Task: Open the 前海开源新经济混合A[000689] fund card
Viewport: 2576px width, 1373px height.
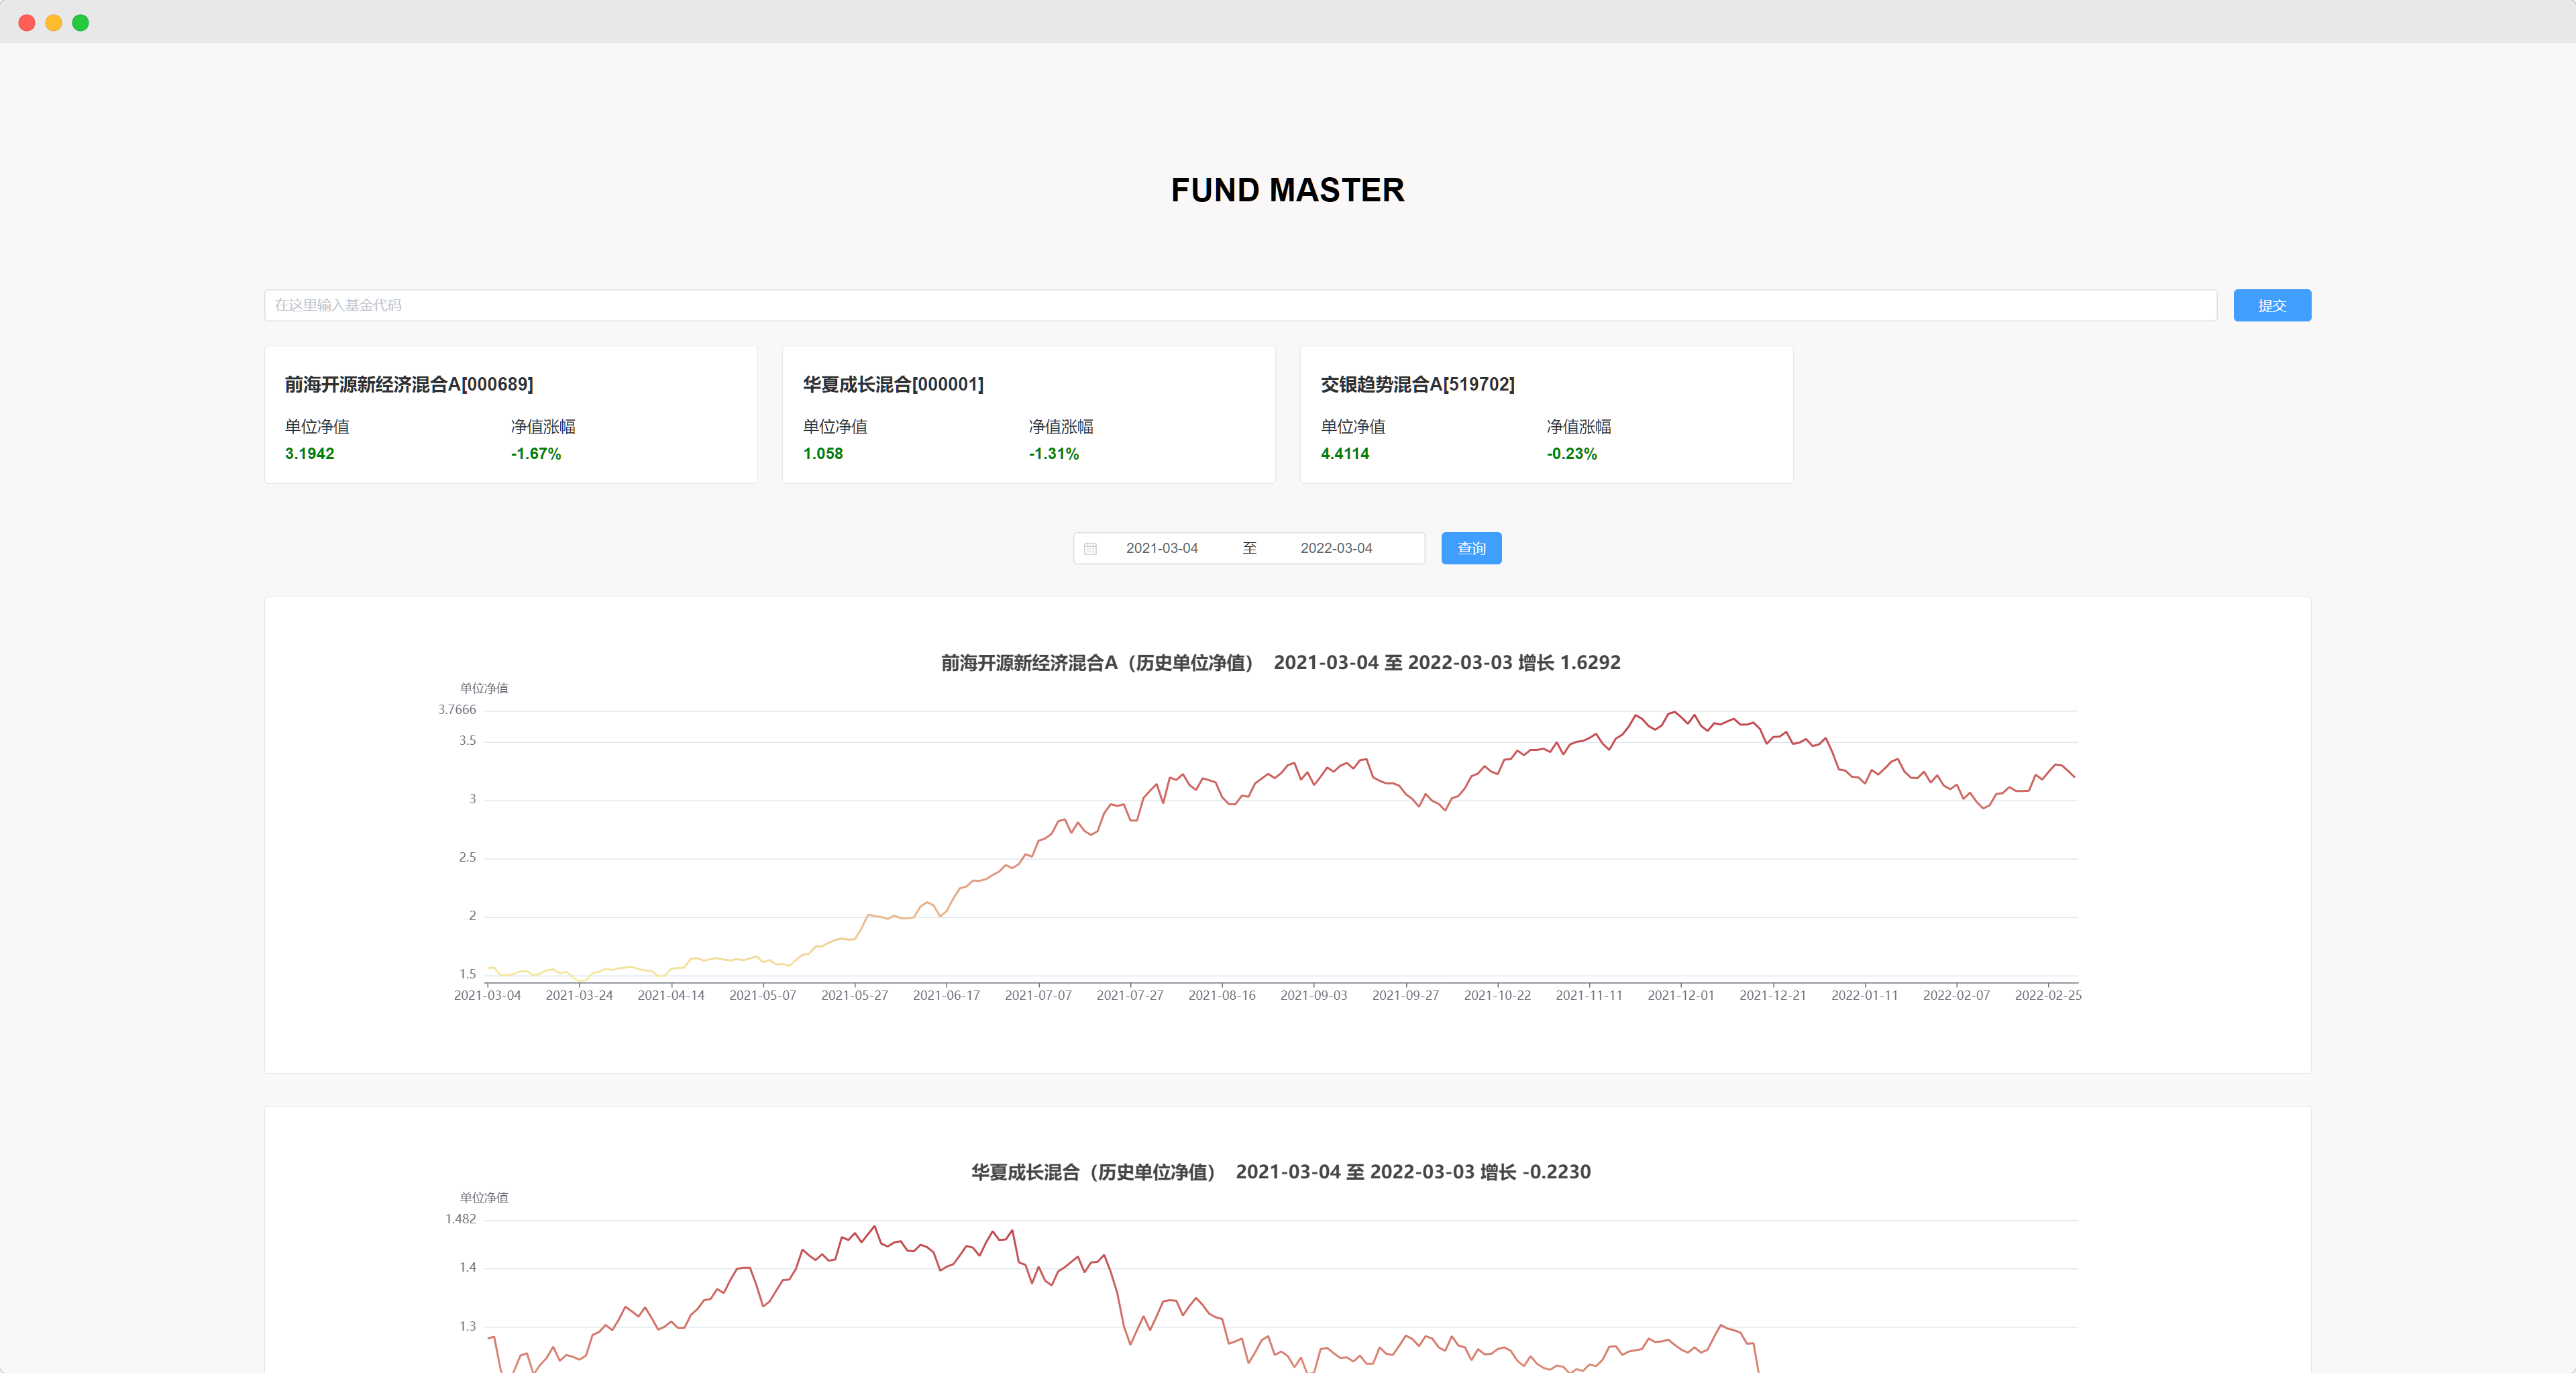Action: 510,414
